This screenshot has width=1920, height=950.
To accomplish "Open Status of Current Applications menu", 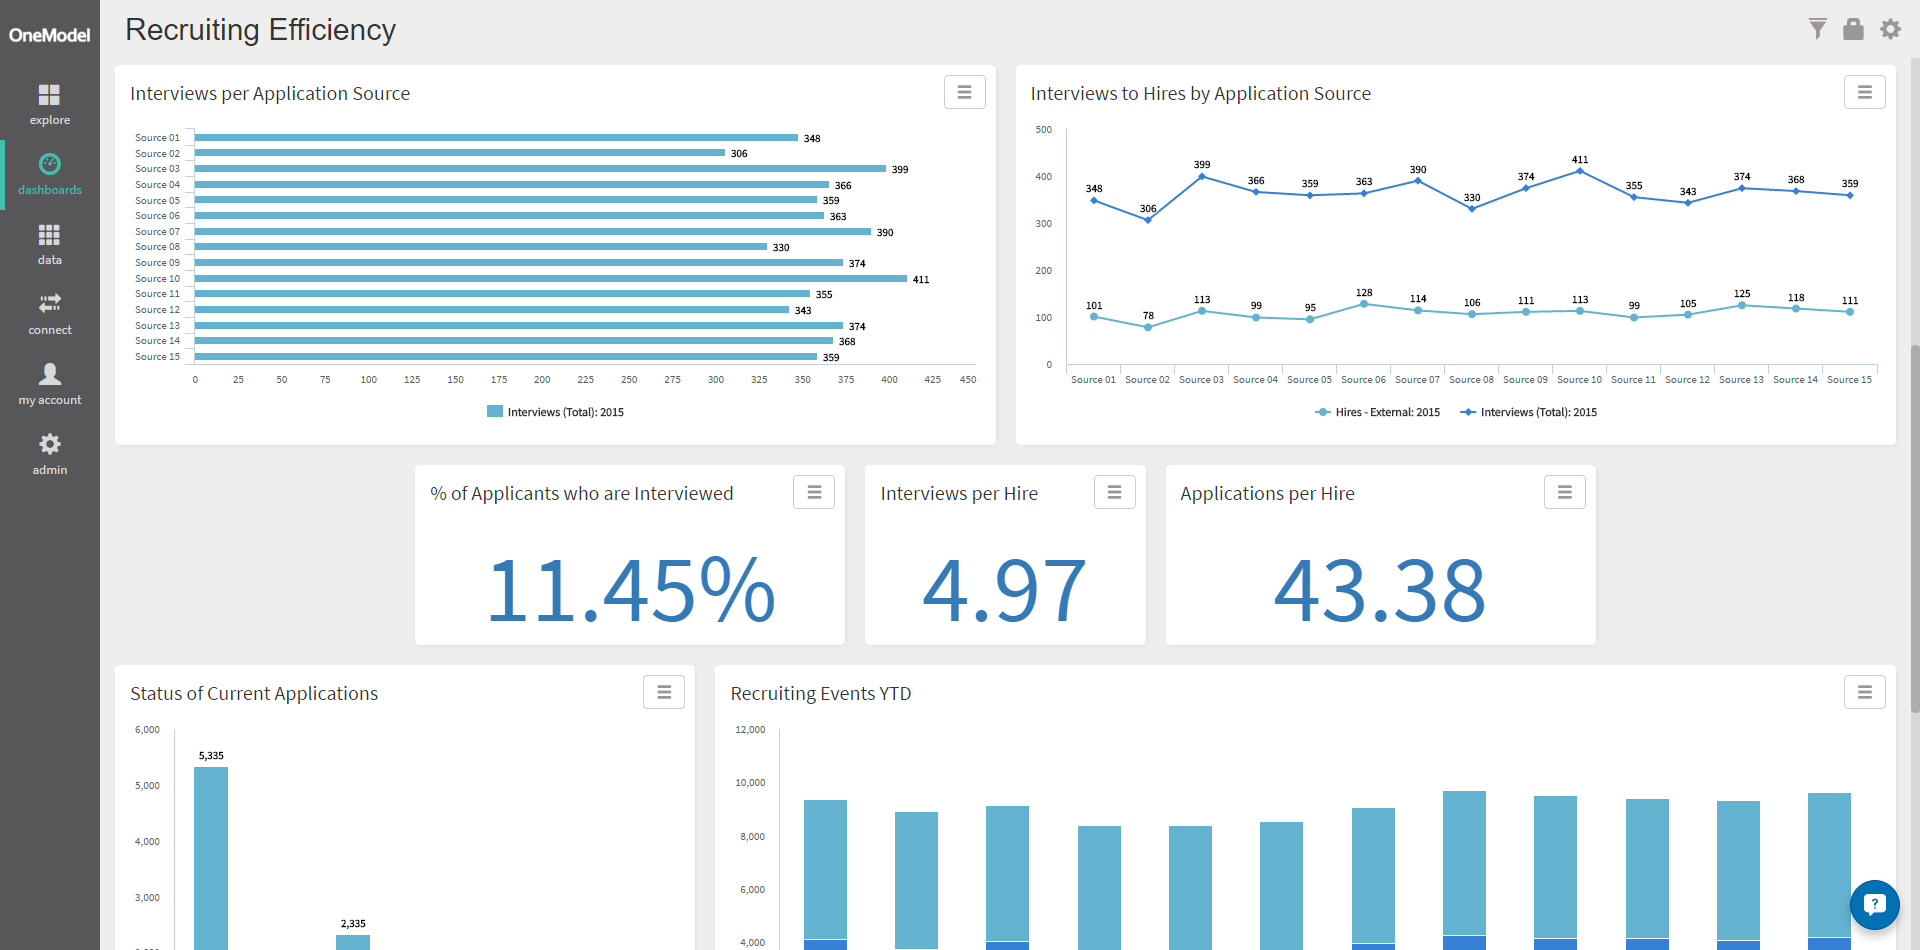I will pyautogui.click(x=663, y=692).
